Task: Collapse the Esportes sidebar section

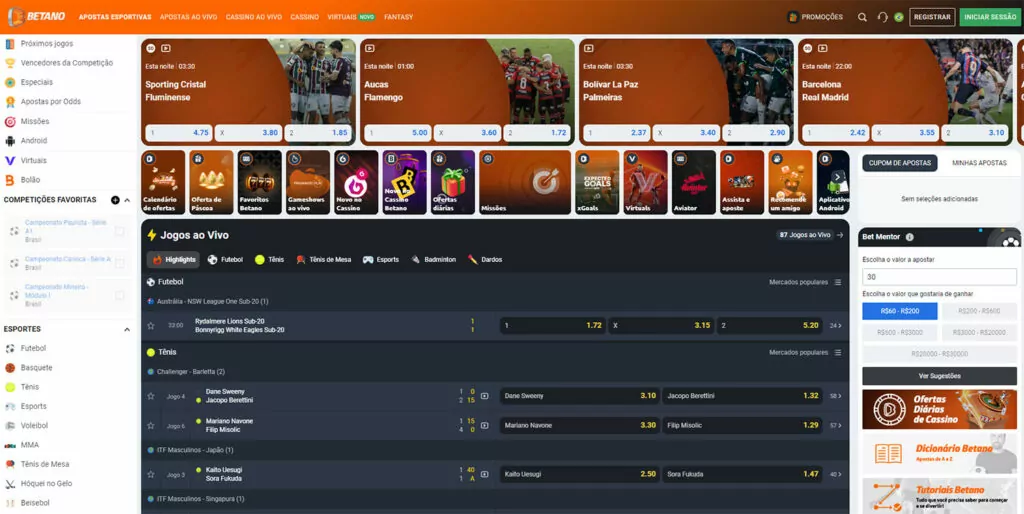Action: tap(127, 329)
